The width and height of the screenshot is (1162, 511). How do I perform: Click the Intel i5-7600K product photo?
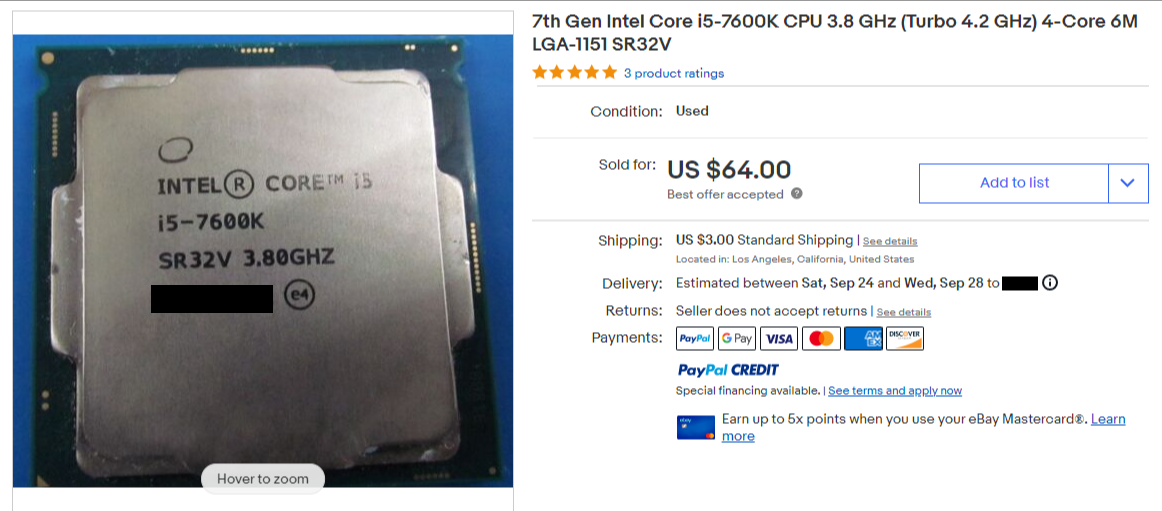(x=263, y=261)
